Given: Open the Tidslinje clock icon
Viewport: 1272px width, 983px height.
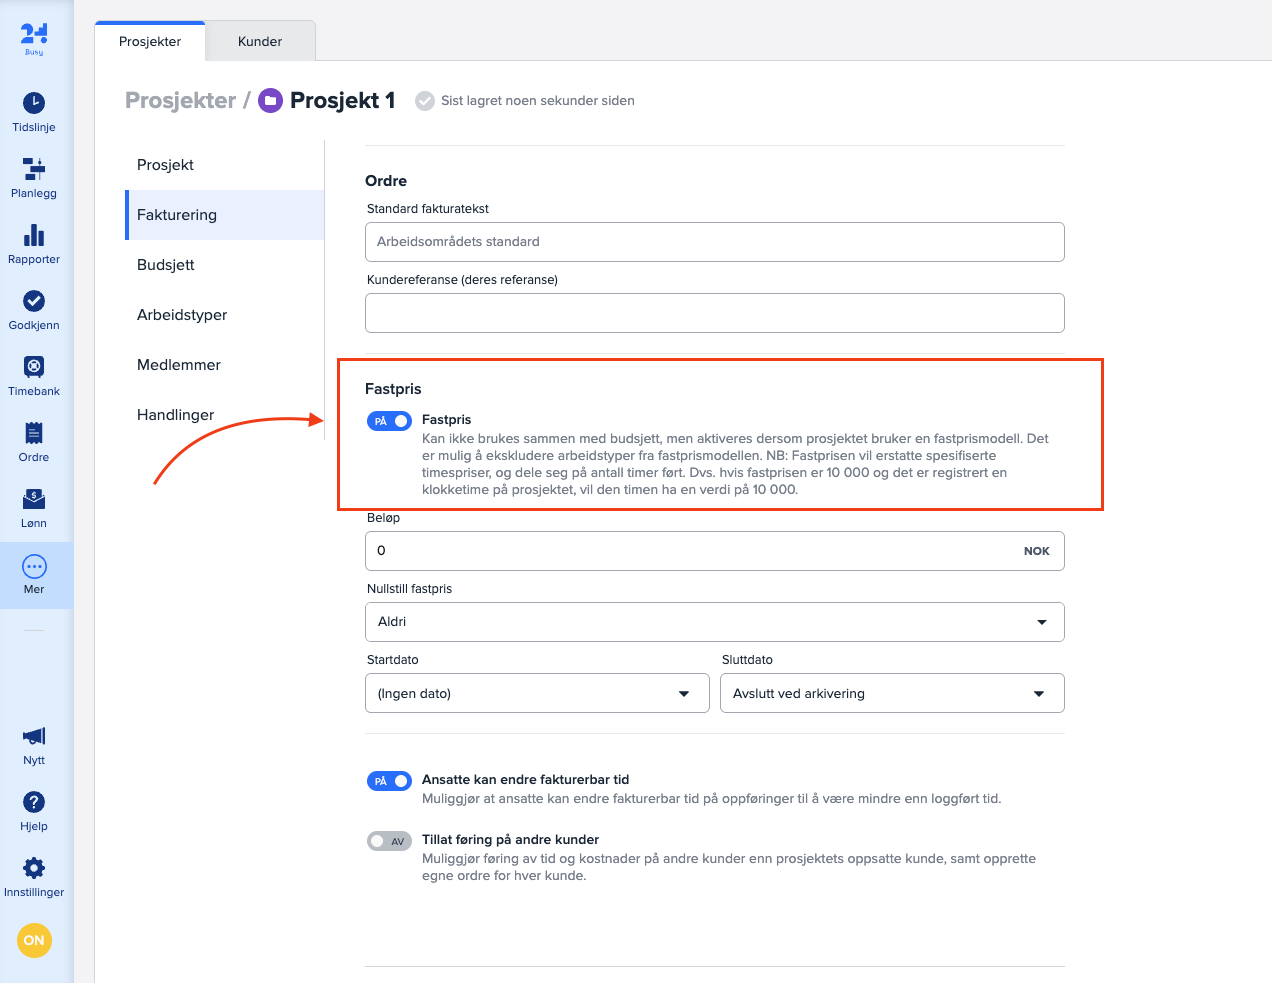Looking at the screenshot, I should tap(34, 103).
